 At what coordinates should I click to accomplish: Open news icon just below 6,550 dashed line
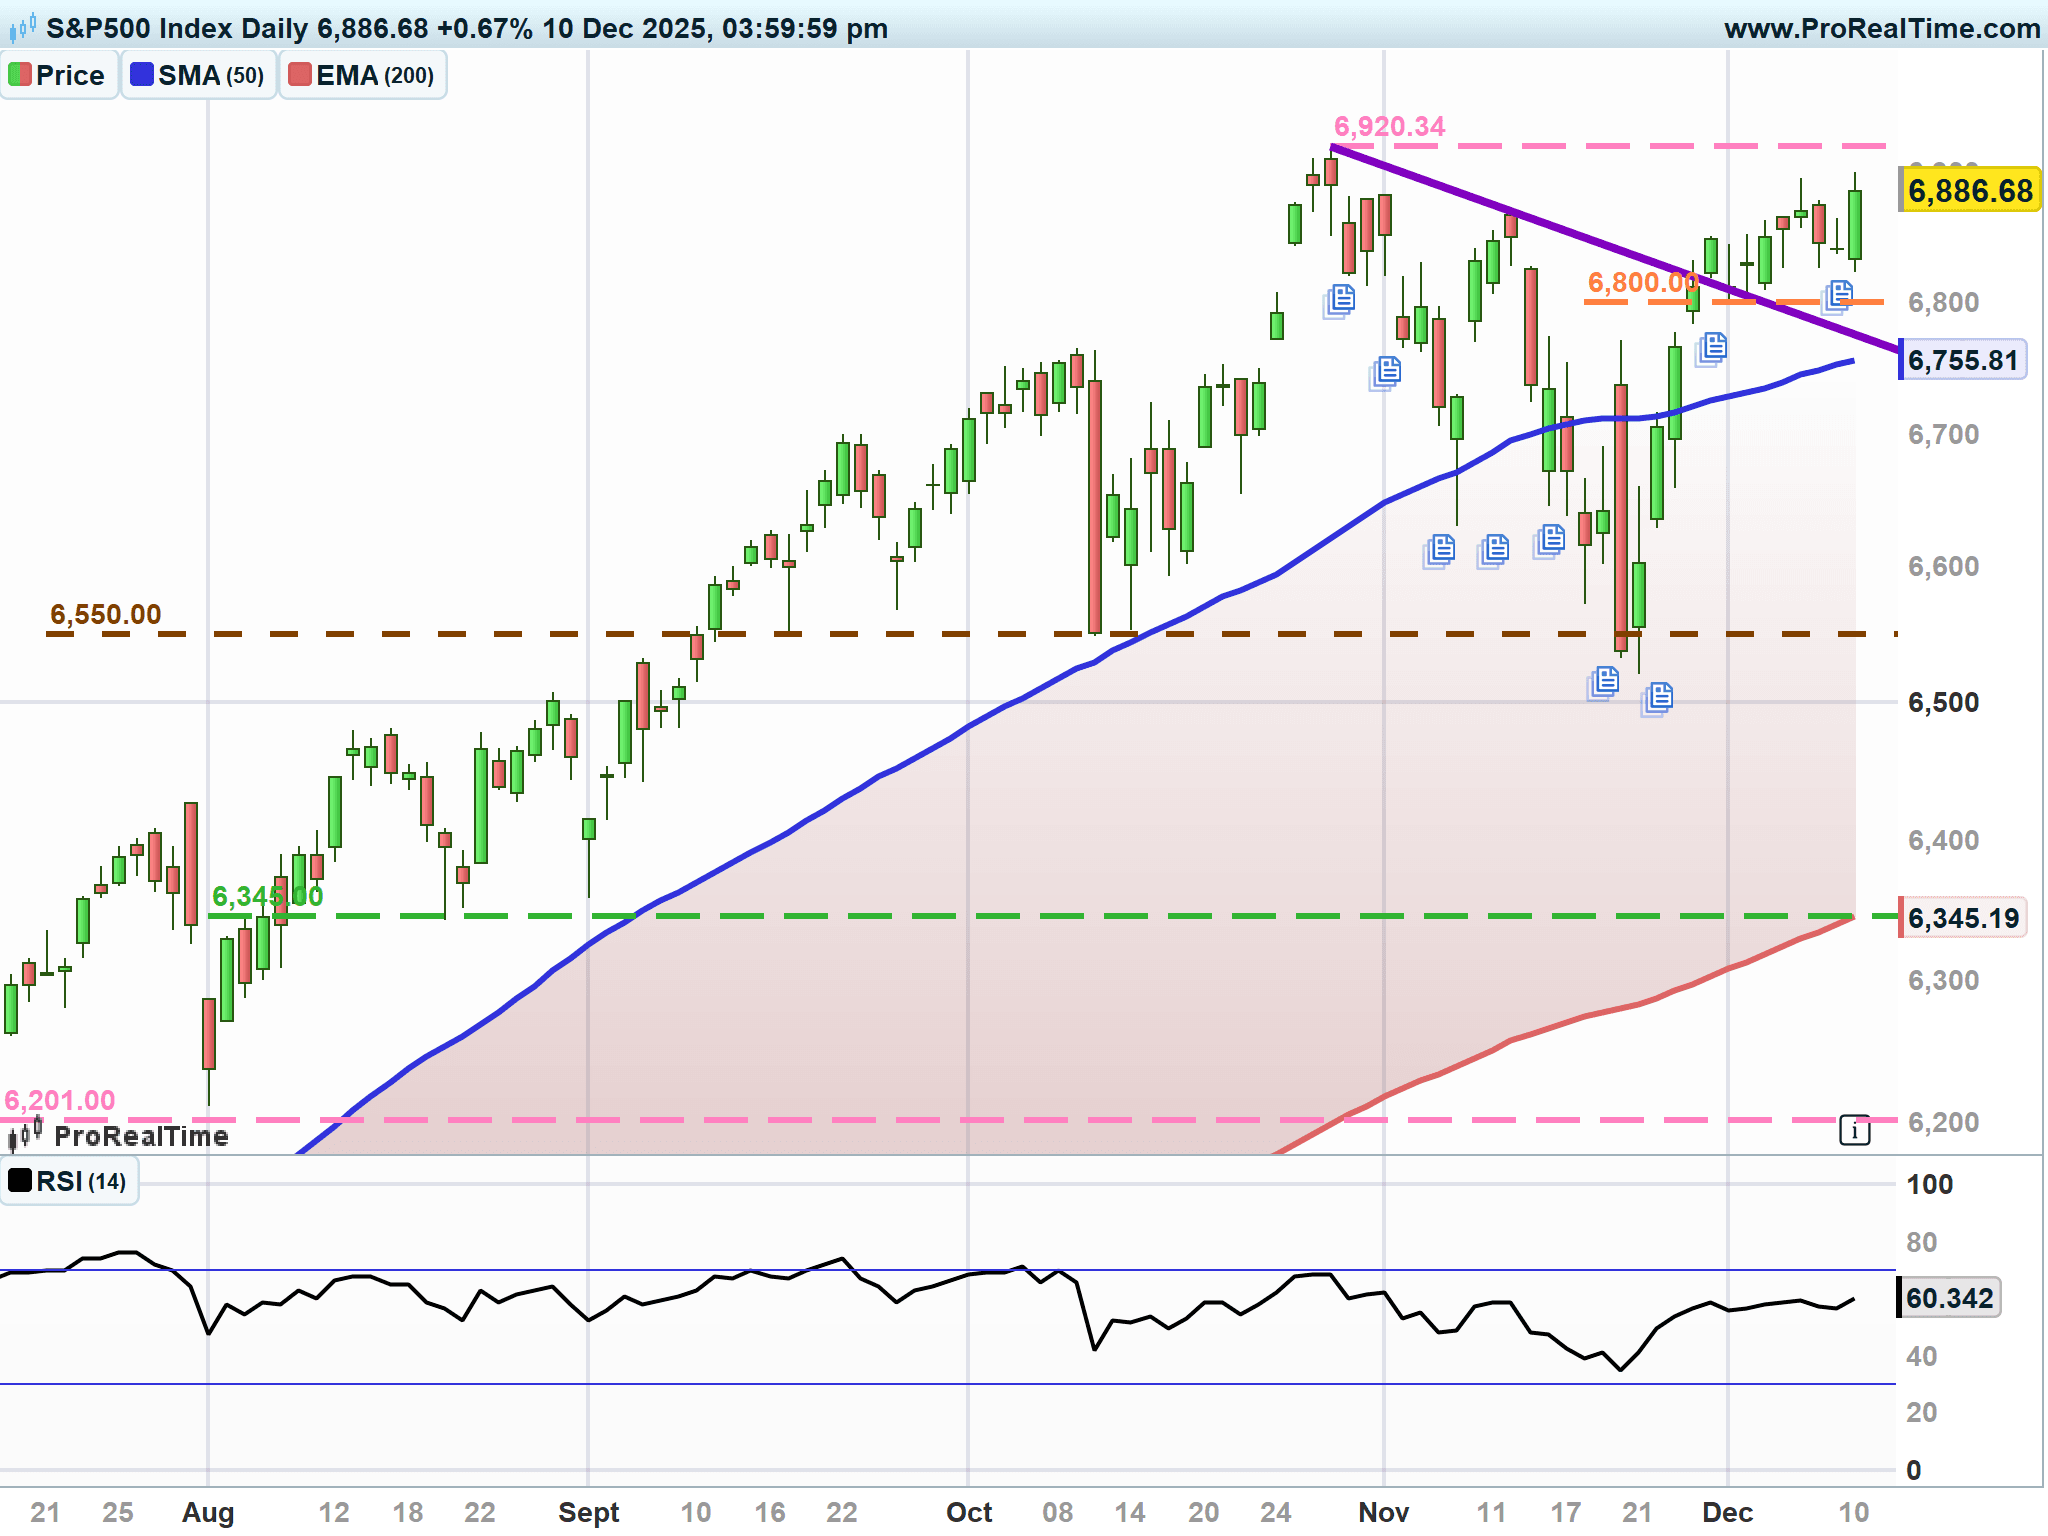pos(1604,682)
